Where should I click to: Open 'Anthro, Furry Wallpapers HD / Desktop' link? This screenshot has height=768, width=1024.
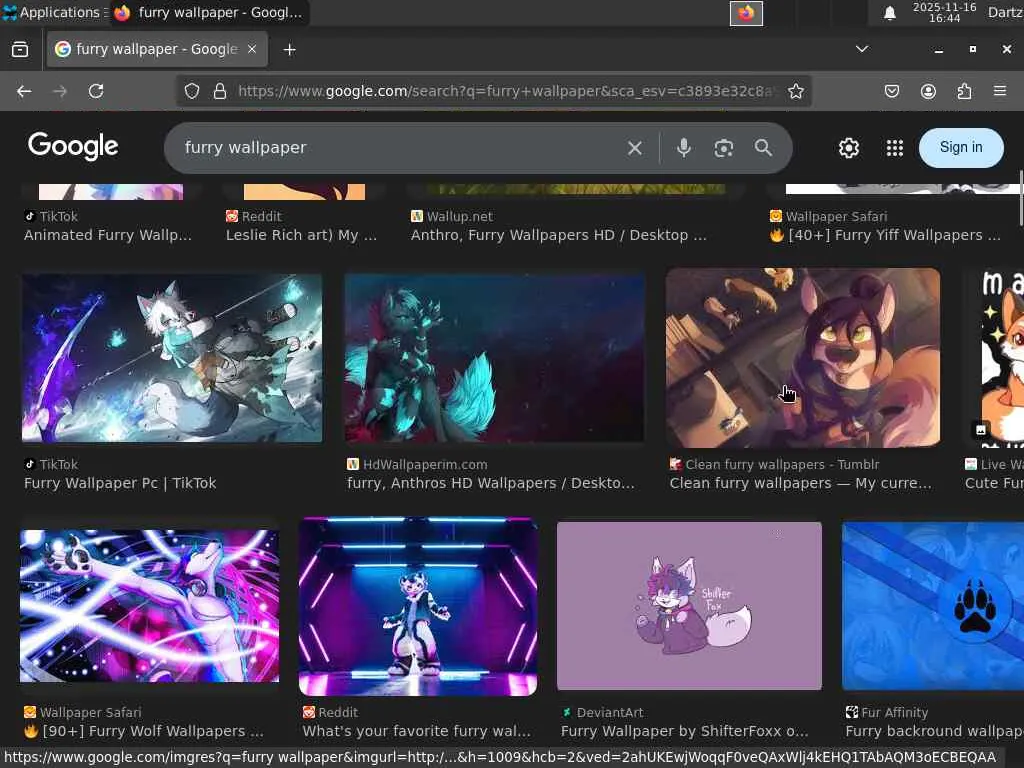coord(558,235)
